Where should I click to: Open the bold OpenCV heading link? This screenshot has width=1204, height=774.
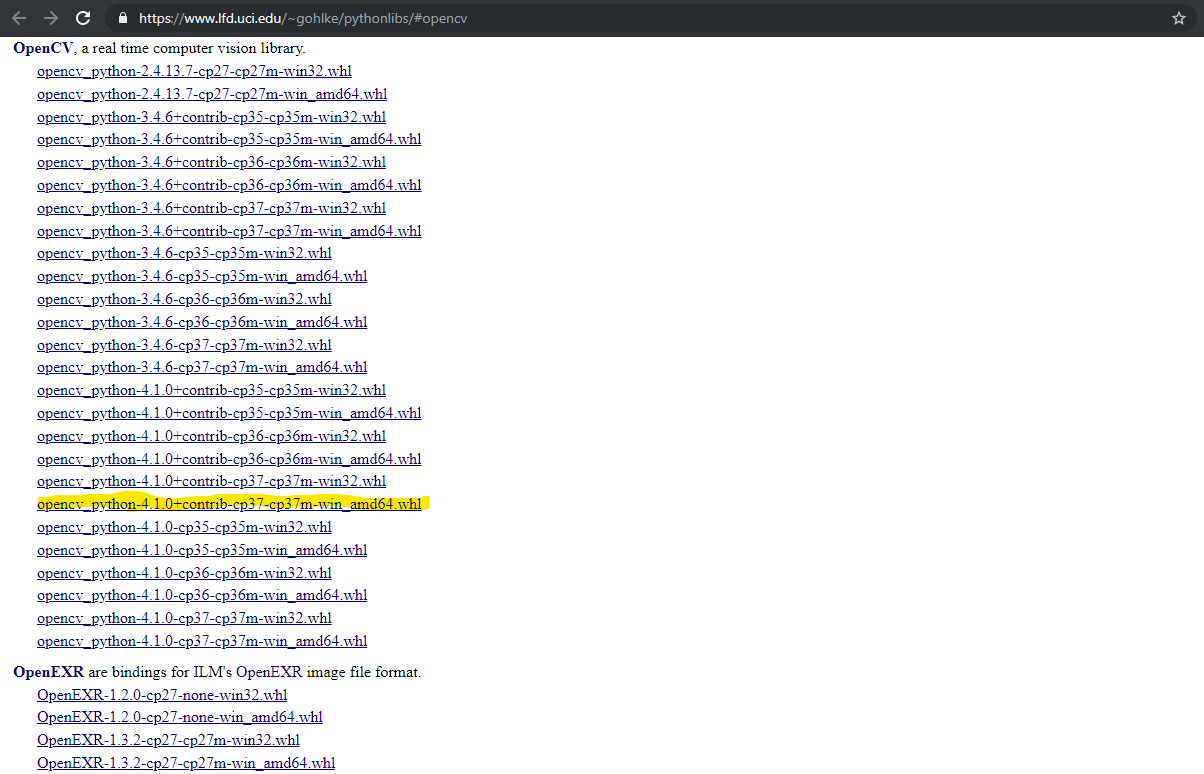(43, 48)
